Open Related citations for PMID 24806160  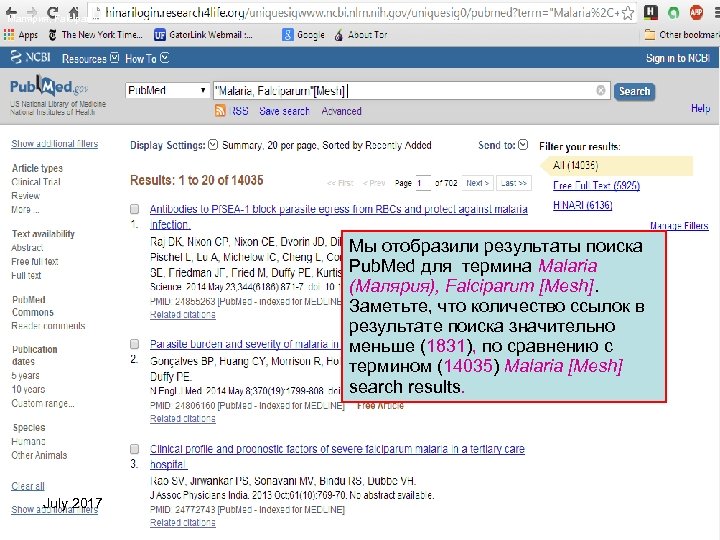point(182,419)
